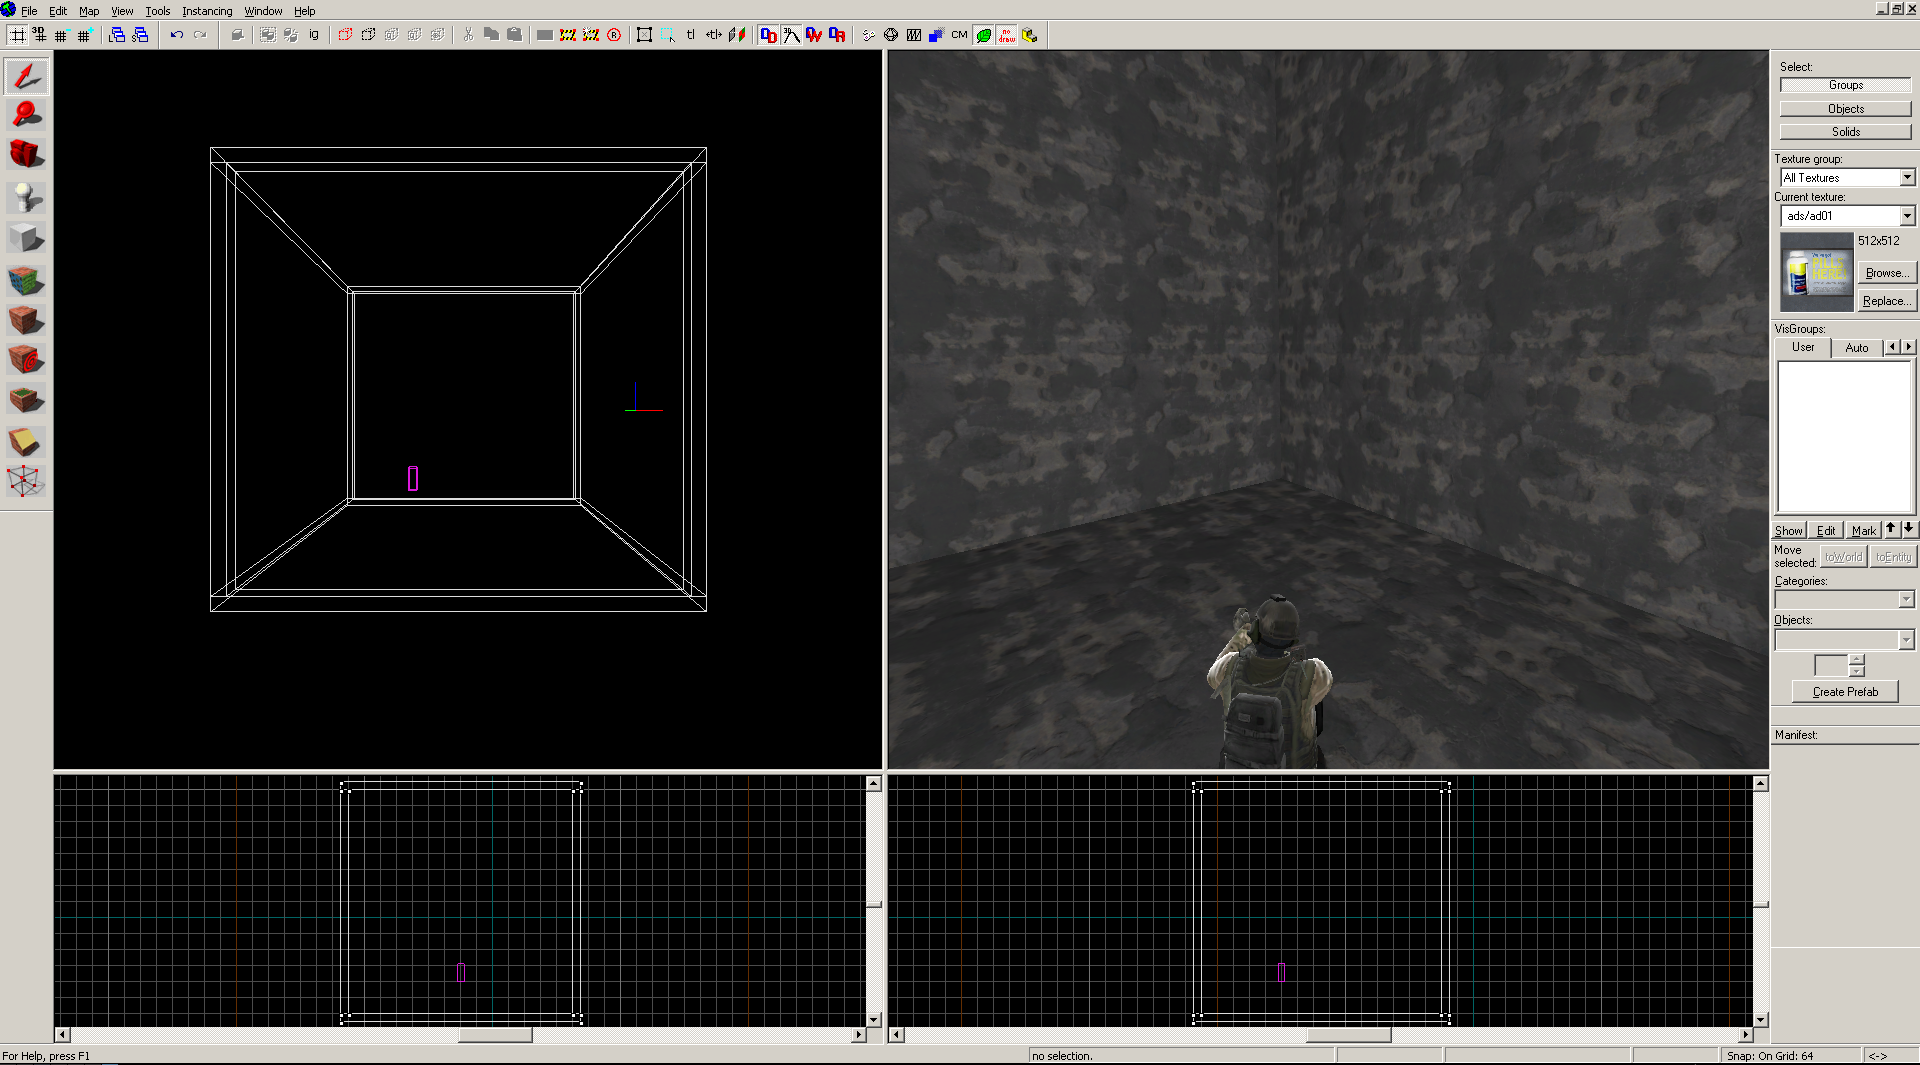Switch to the User VisGroups tab
Screen dimensions: 1920x1065
(1803, 347)
